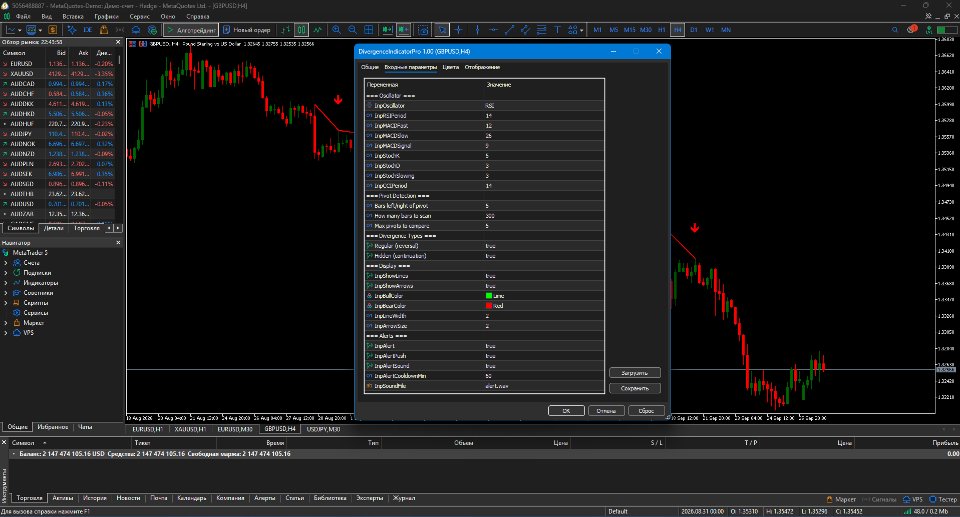
Task: Switch timeframe to MN
Action: (726, 29)
